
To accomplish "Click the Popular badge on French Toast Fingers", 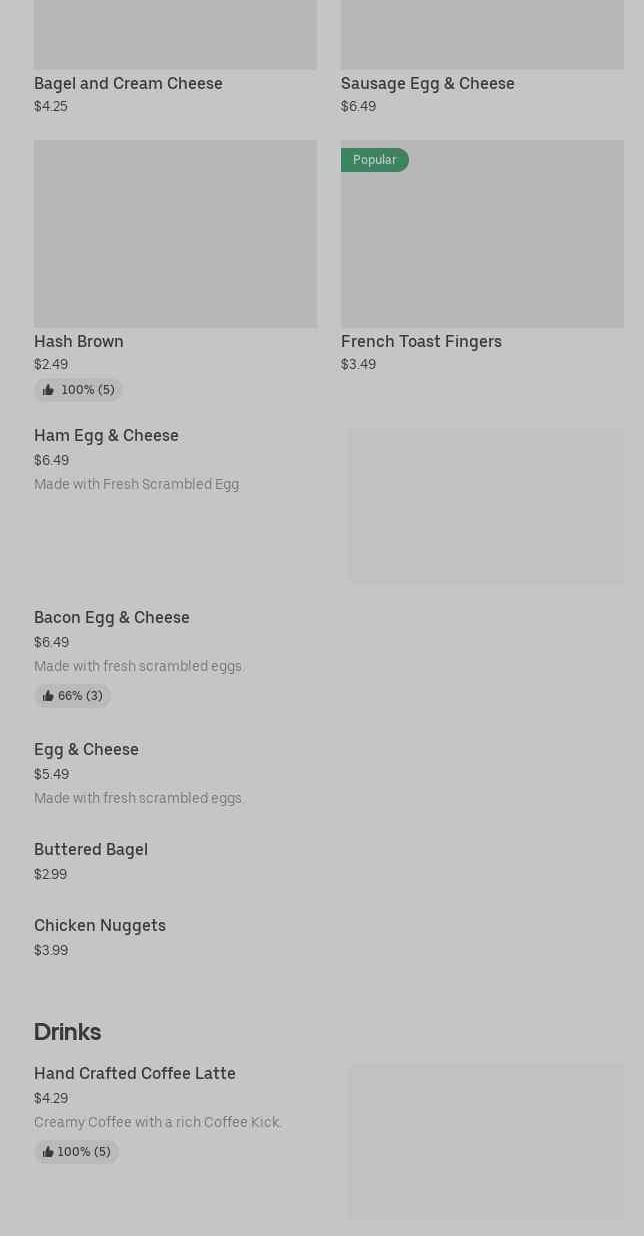I will [374, 160].
